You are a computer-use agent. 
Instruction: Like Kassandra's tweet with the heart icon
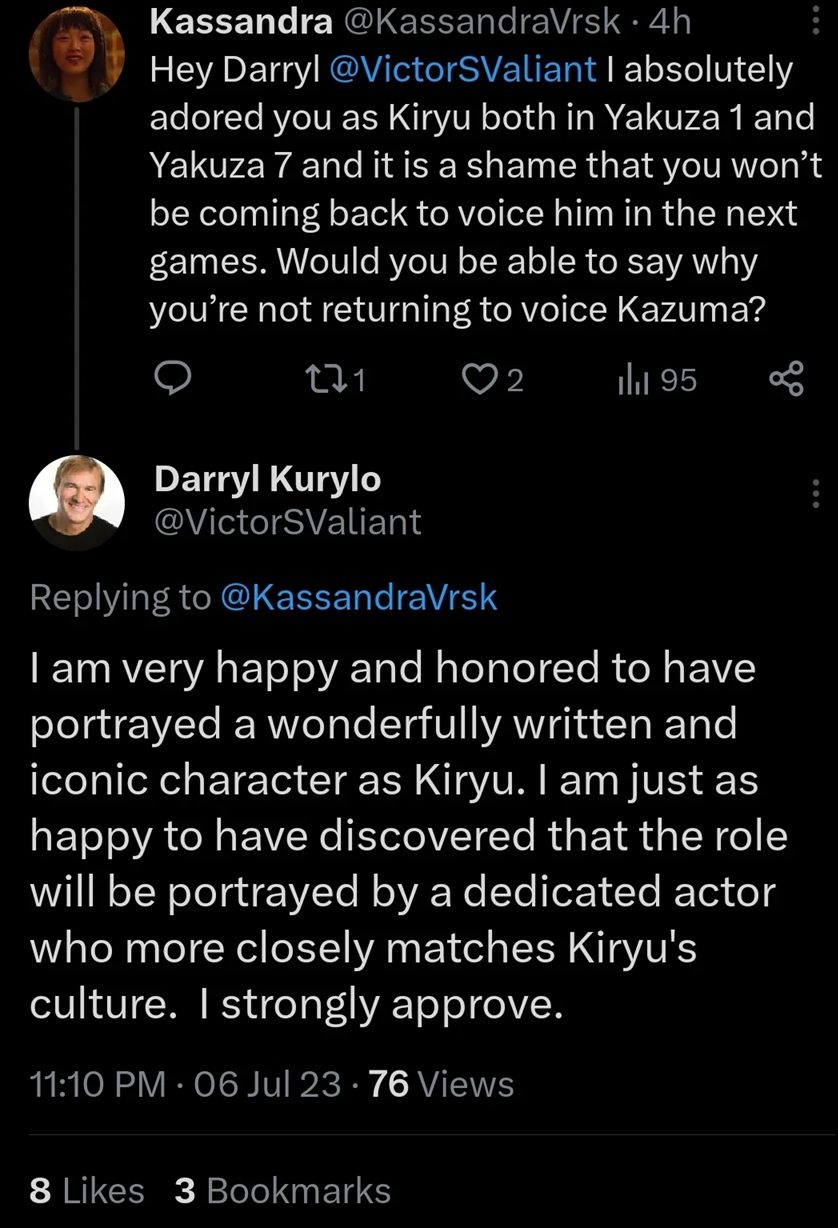click(478, 379)
